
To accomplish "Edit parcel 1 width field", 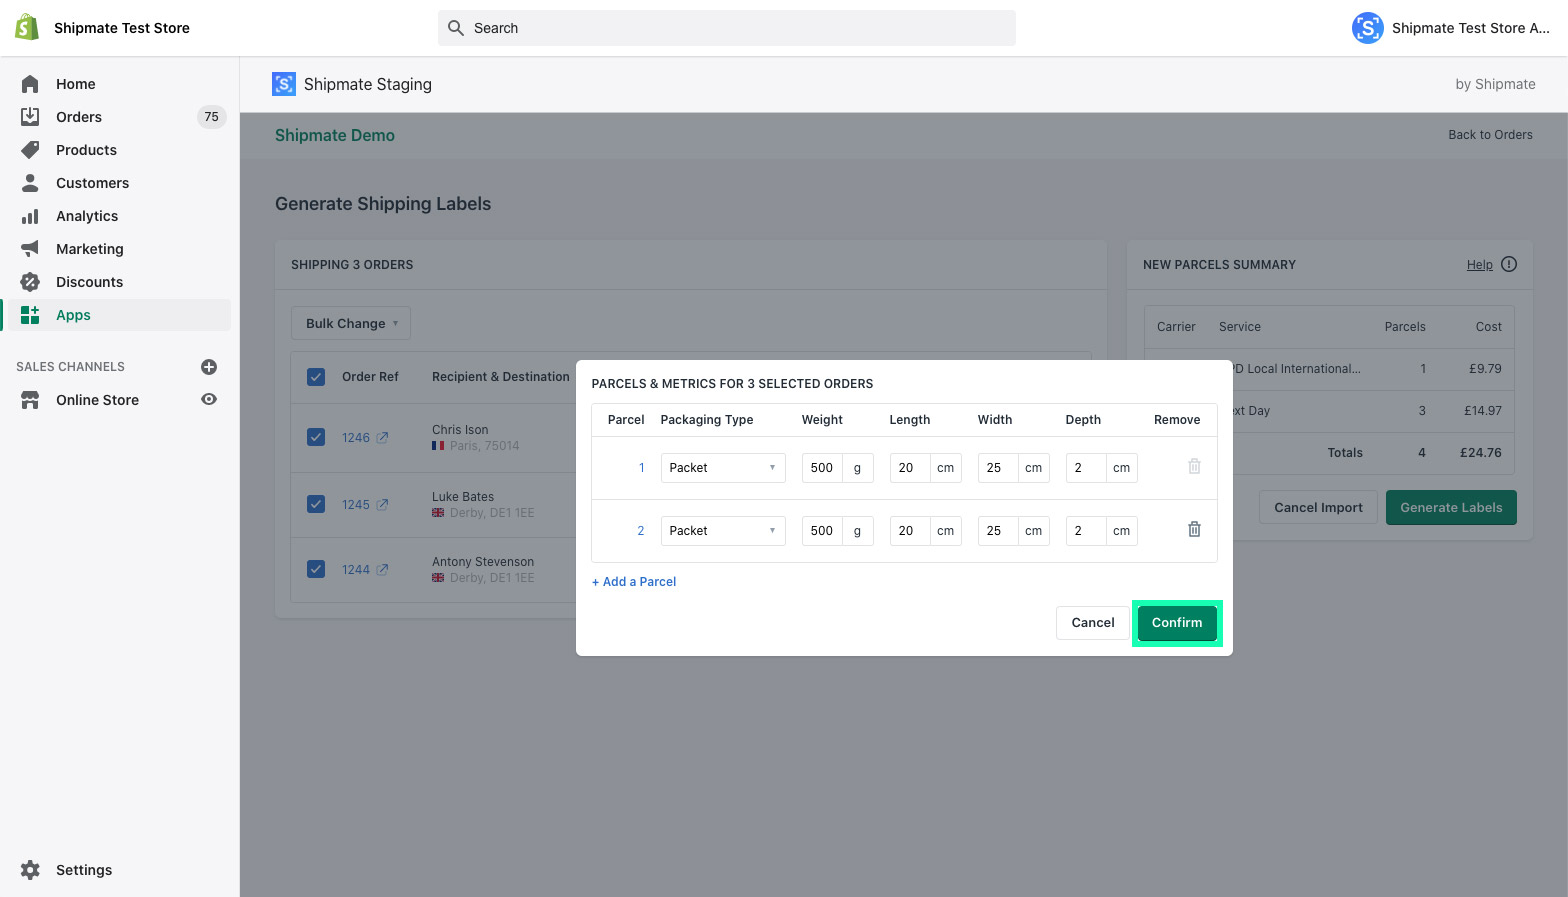I will point(998,468).
